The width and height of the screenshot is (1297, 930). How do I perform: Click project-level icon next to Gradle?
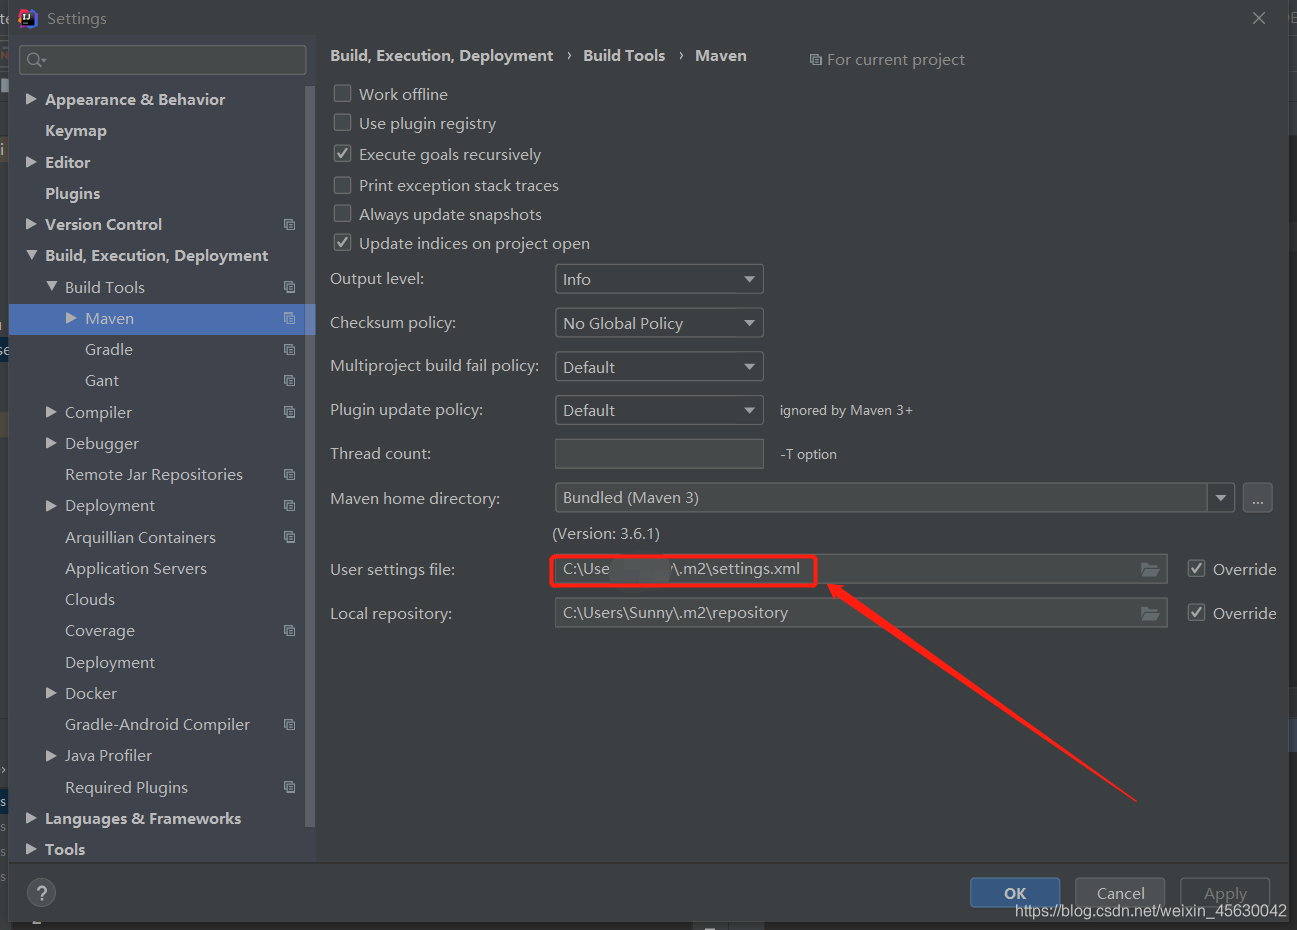tap(289, 350)
